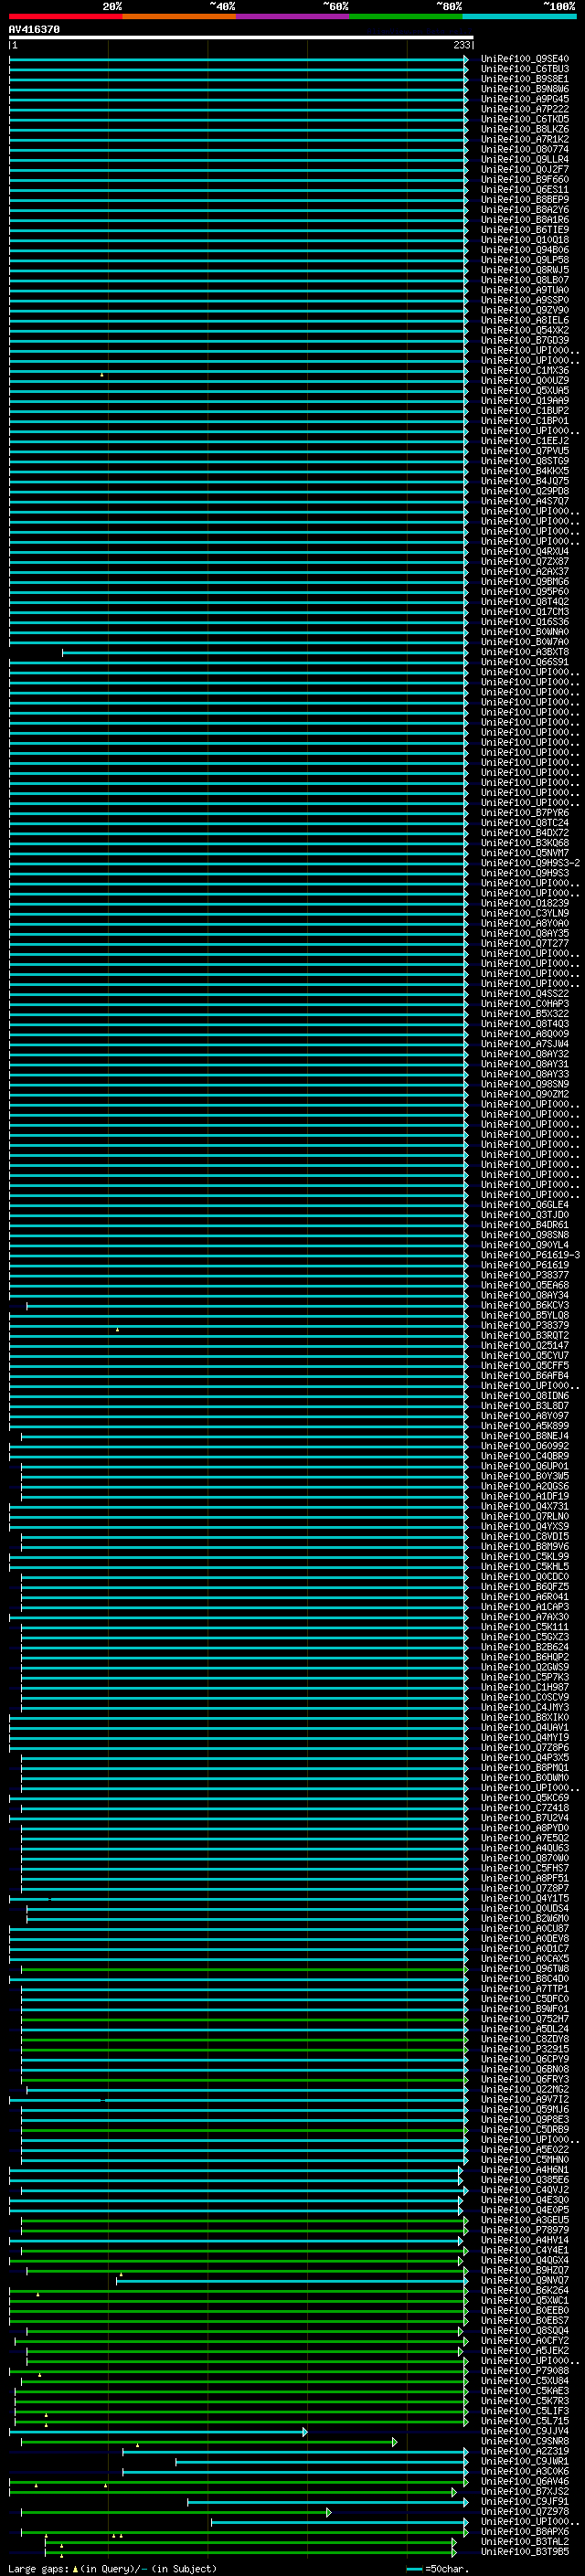Click the red 20% identity legend bar
The width and height of the screenshot is (585, 2576).
[65, 17]
